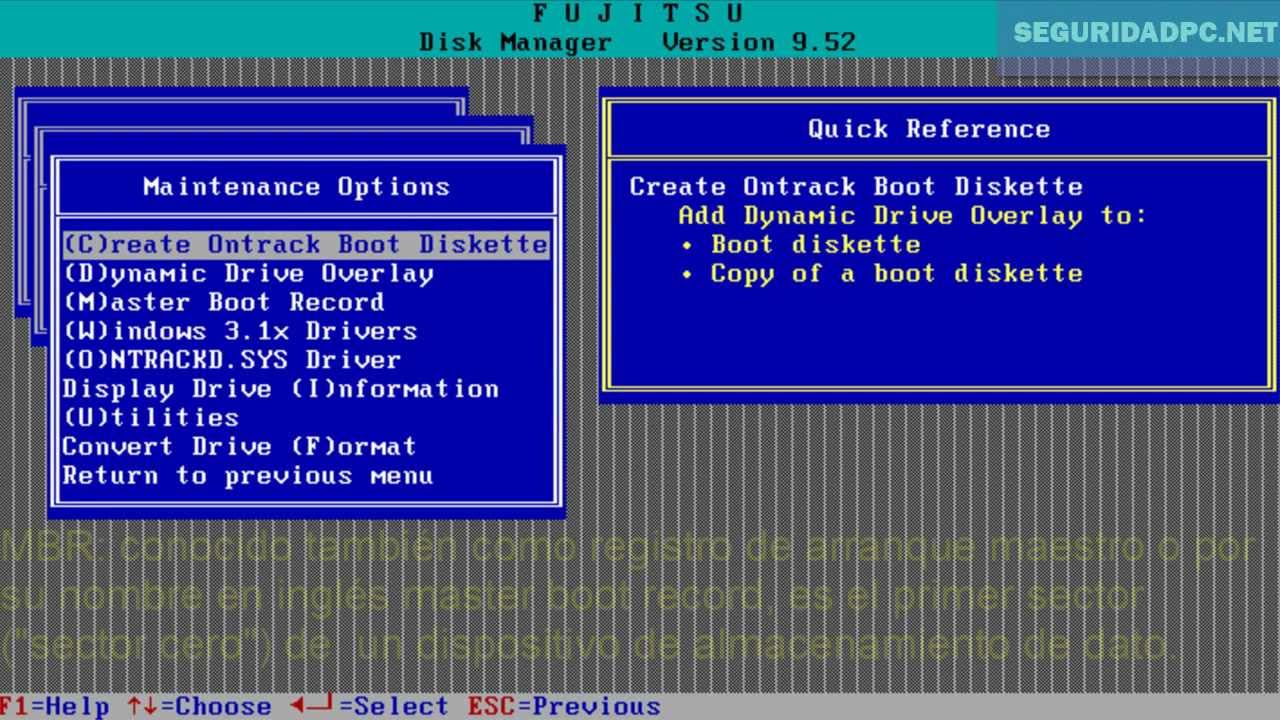Click Return to previous menu
This screenshot has width=1280, height=720.
click(x=248, y=476)
